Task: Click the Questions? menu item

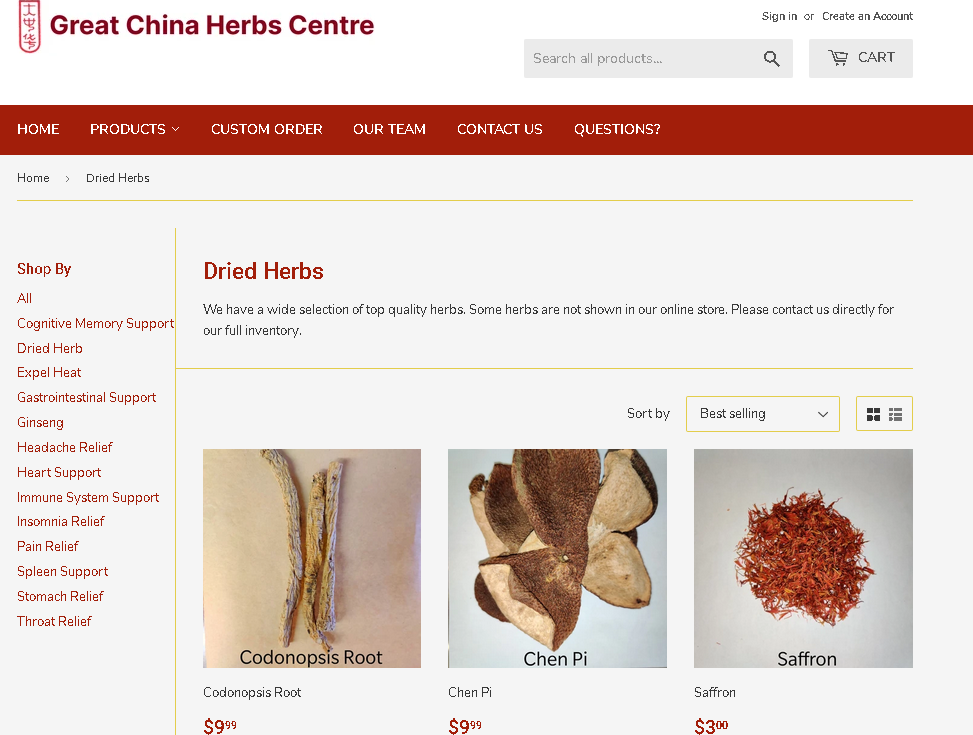Action: 617,129
